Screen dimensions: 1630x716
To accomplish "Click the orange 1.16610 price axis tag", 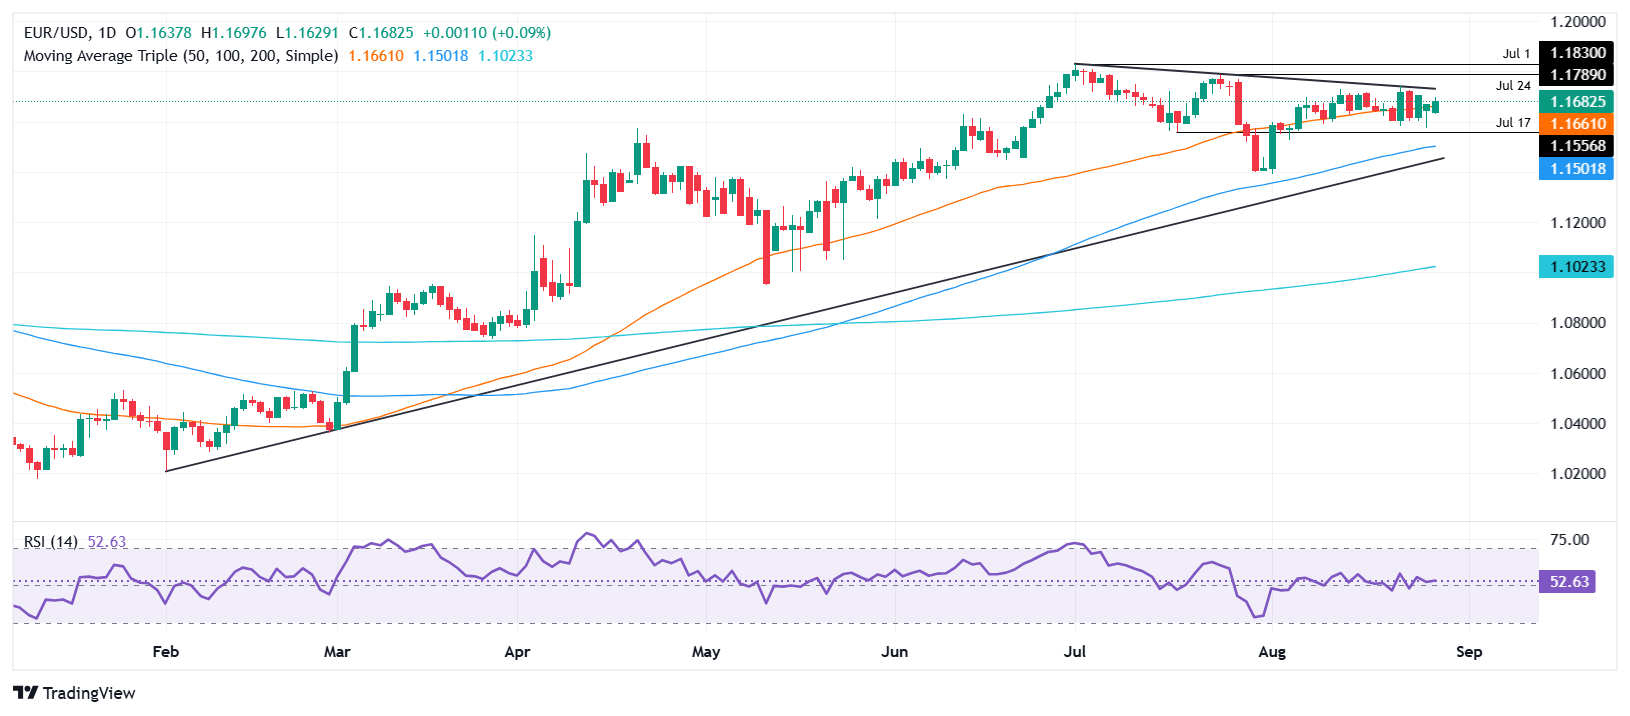I will point(1577,124).
